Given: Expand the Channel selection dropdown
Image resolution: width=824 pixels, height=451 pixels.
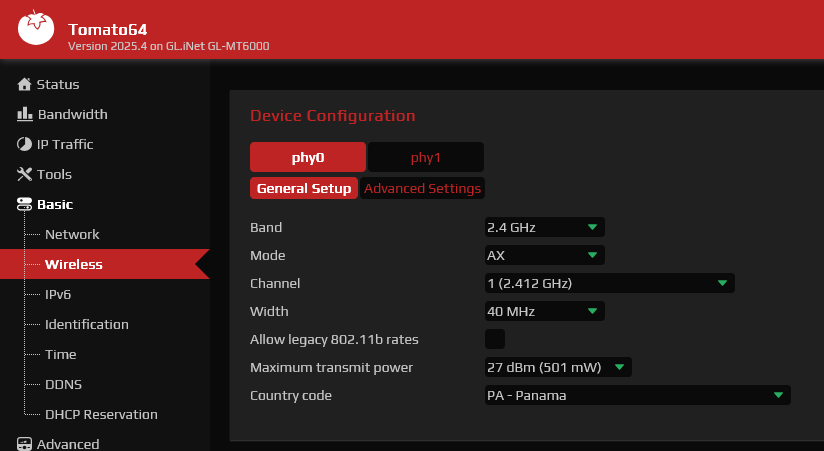Looking at the screenshot, I should coord(609,283).
